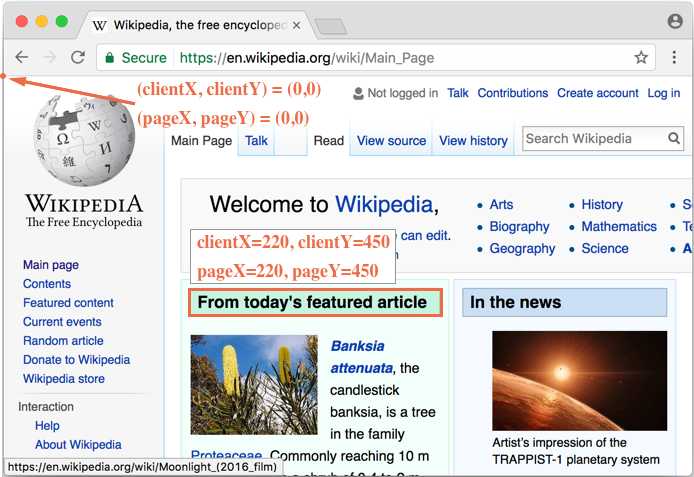Click the Banksia attenuata article link

click(x=362, y=357)
